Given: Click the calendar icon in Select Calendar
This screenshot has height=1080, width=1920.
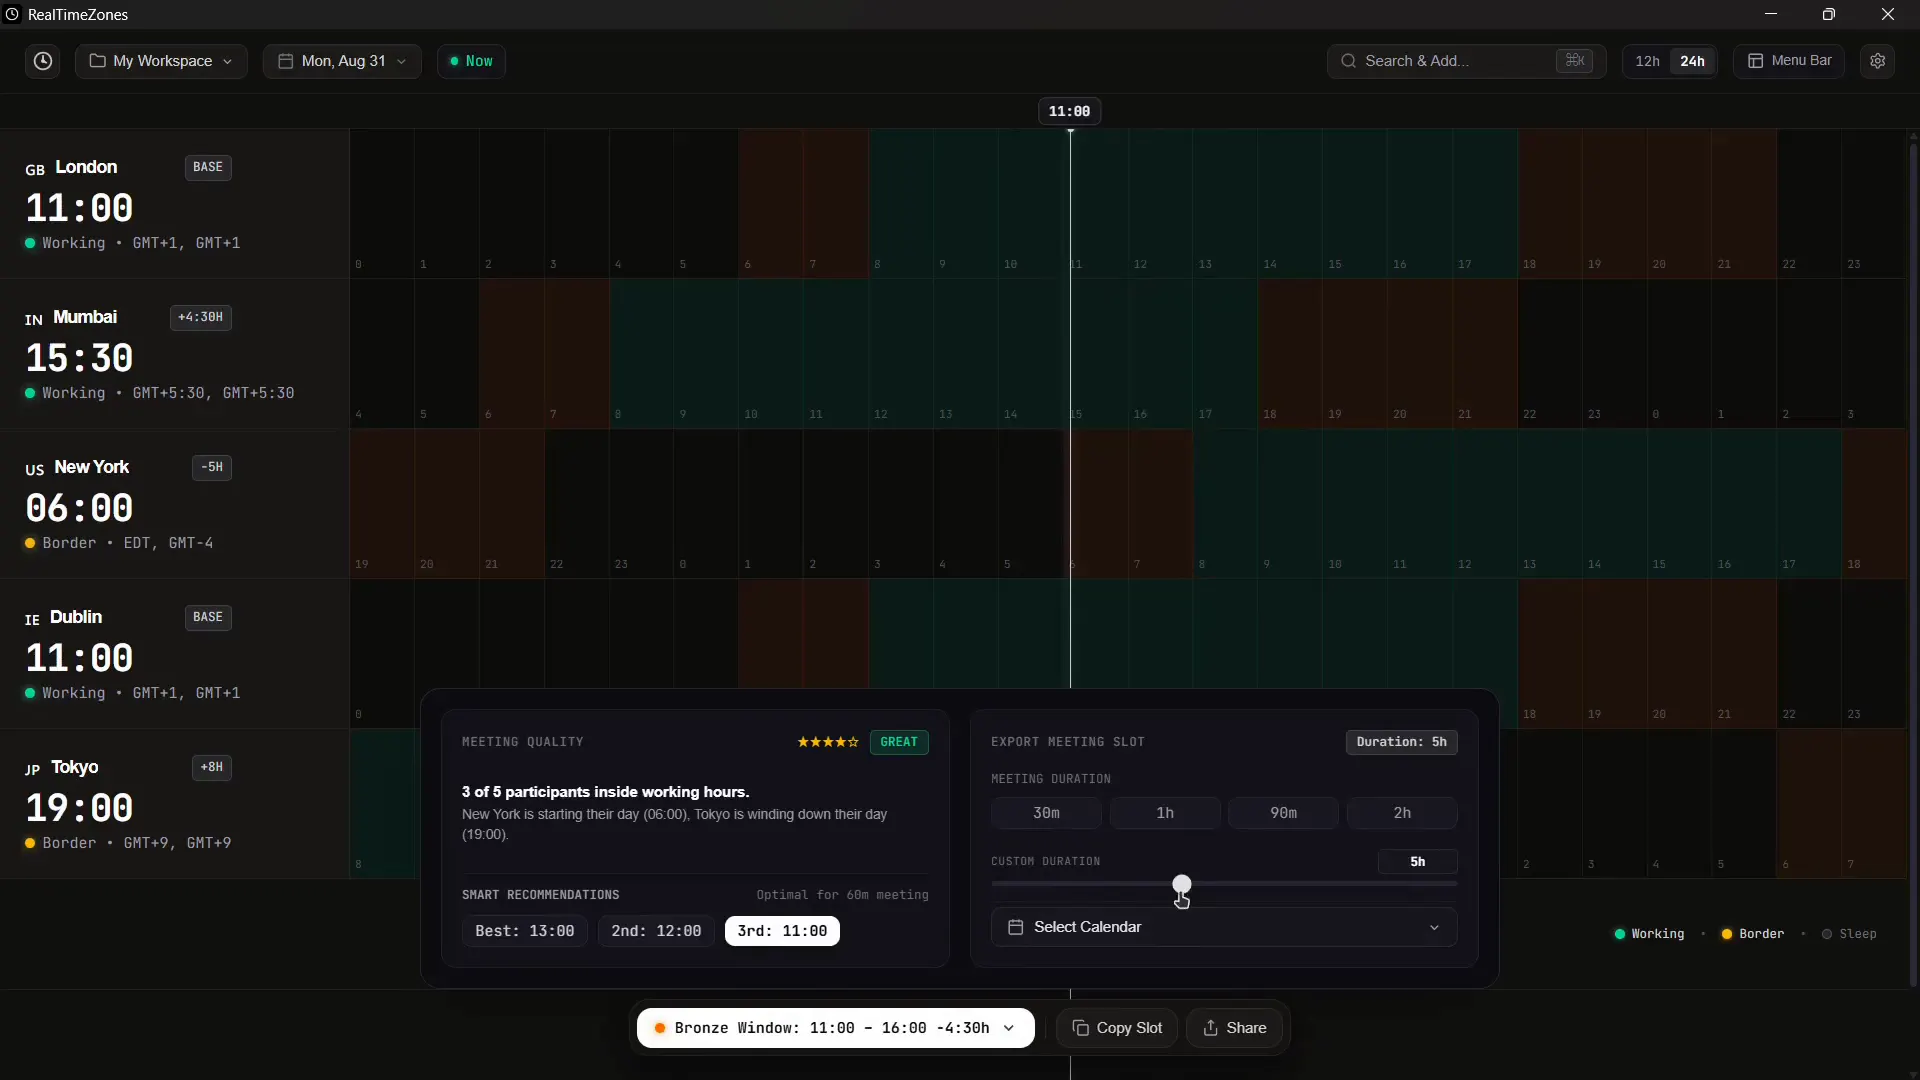Looking at the screenshot, I should (x=1015, y=927).
